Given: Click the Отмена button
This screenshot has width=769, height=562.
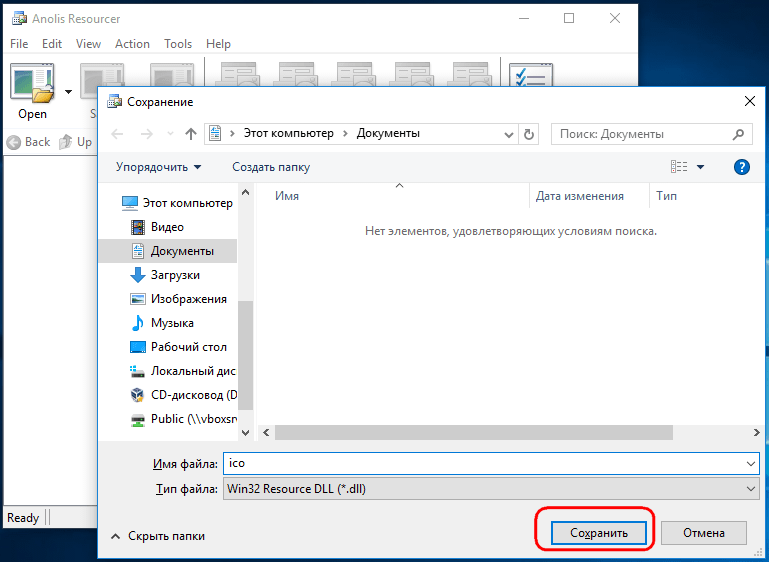Looking at the screenshot, I should click(x=704, y=533).
